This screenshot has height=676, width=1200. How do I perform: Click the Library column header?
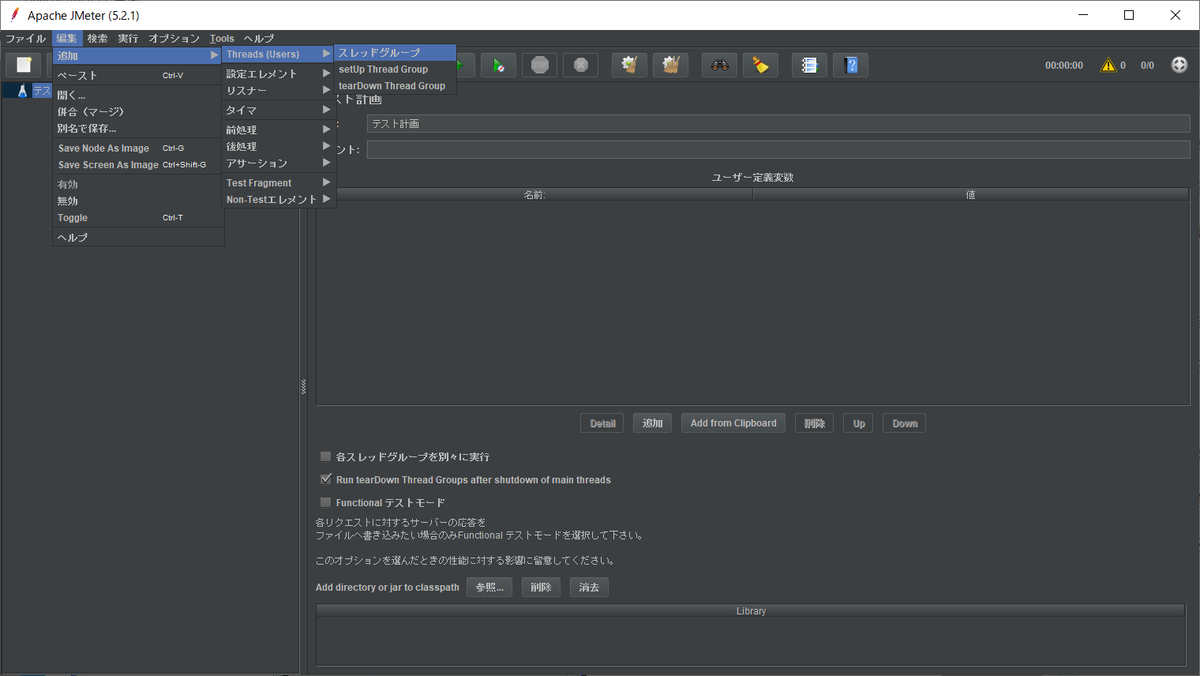pyautogui.click(x=752, y=610)
